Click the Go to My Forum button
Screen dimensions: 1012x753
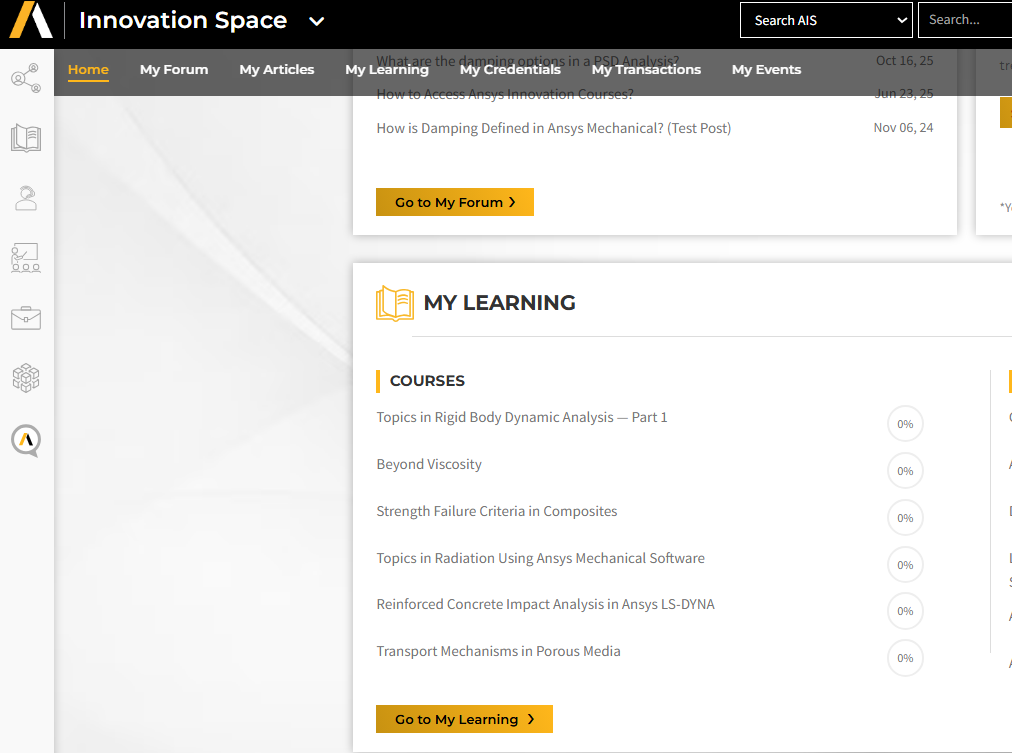coord(455,202)
